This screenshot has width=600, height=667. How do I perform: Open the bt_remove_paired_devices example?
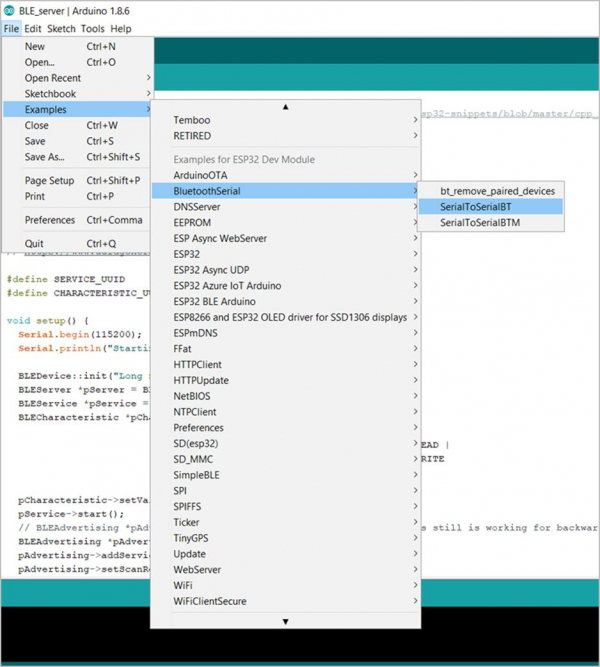point(491,191)
